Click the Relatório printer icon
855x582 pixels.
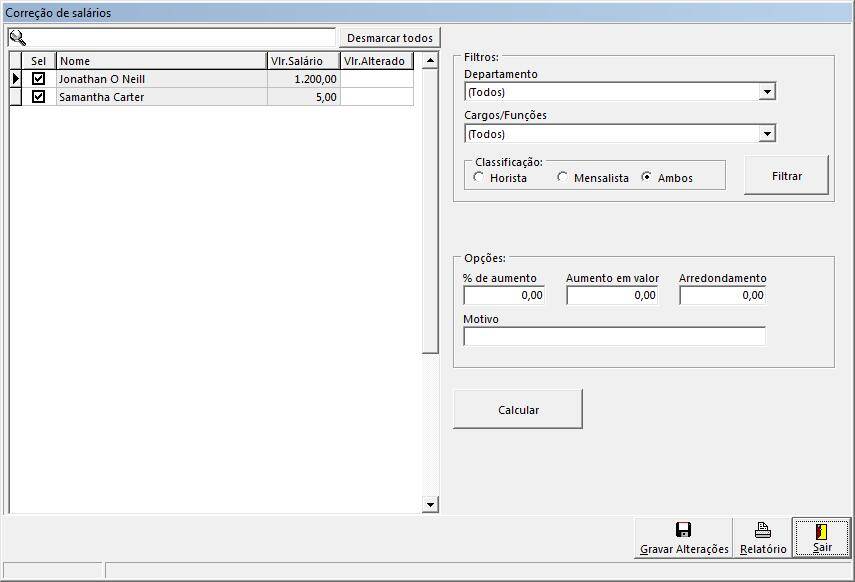click(x=763, y=530)
